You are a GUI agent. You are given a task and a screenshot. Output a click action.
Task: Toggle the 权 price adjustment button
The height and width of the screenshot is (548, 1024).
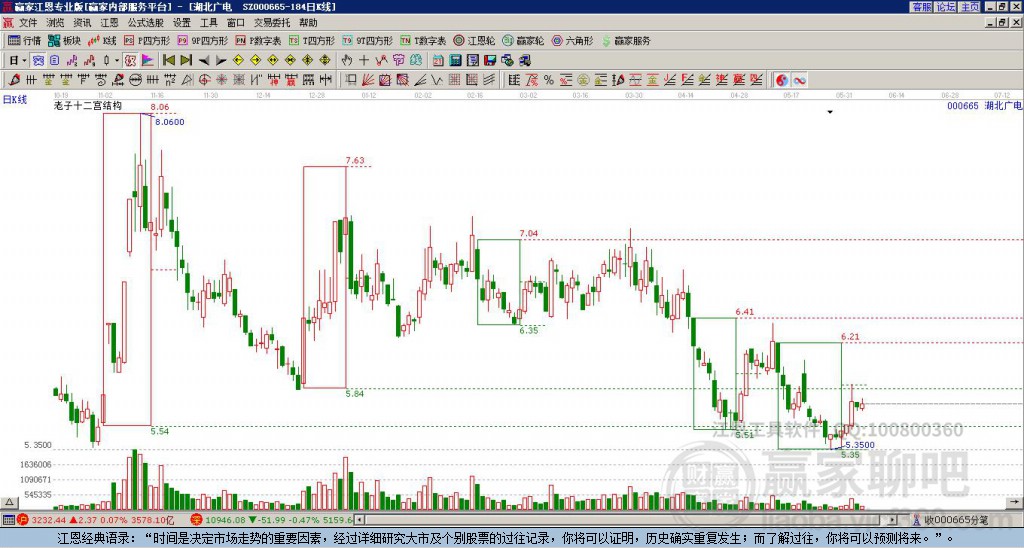pyautogui.click(x=130, y=61)
